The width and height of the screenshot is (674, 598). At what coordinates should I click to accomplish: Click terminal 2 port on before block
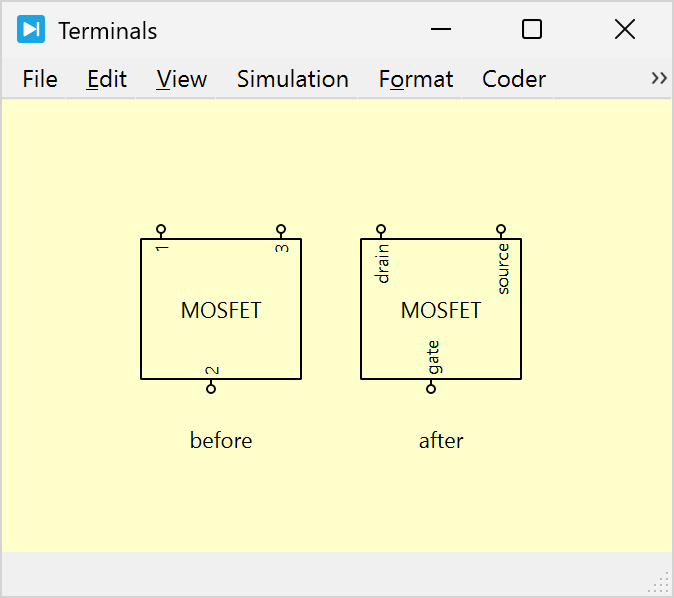point(211,389)
